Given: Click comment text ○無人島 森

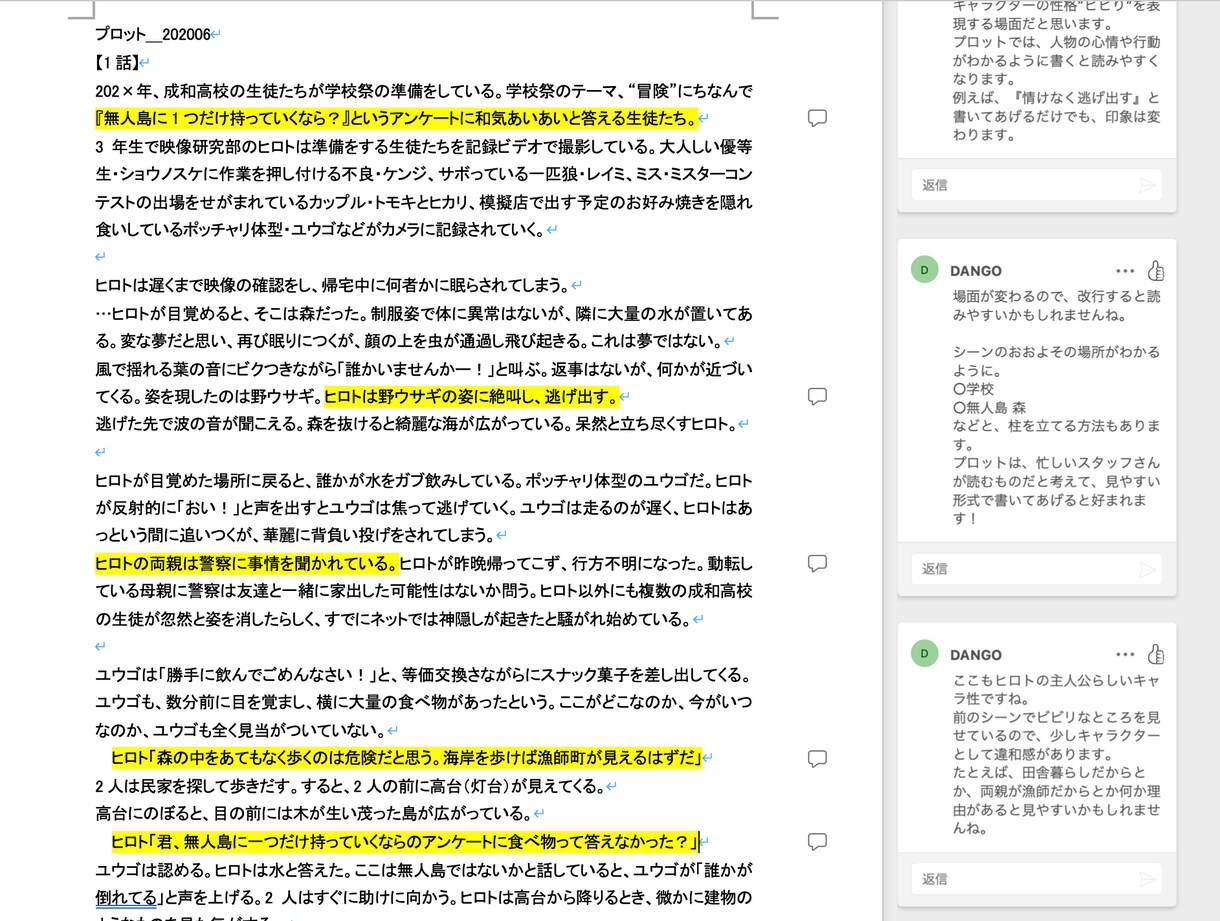Looking at the screenshot, I should tap(990, 408).
